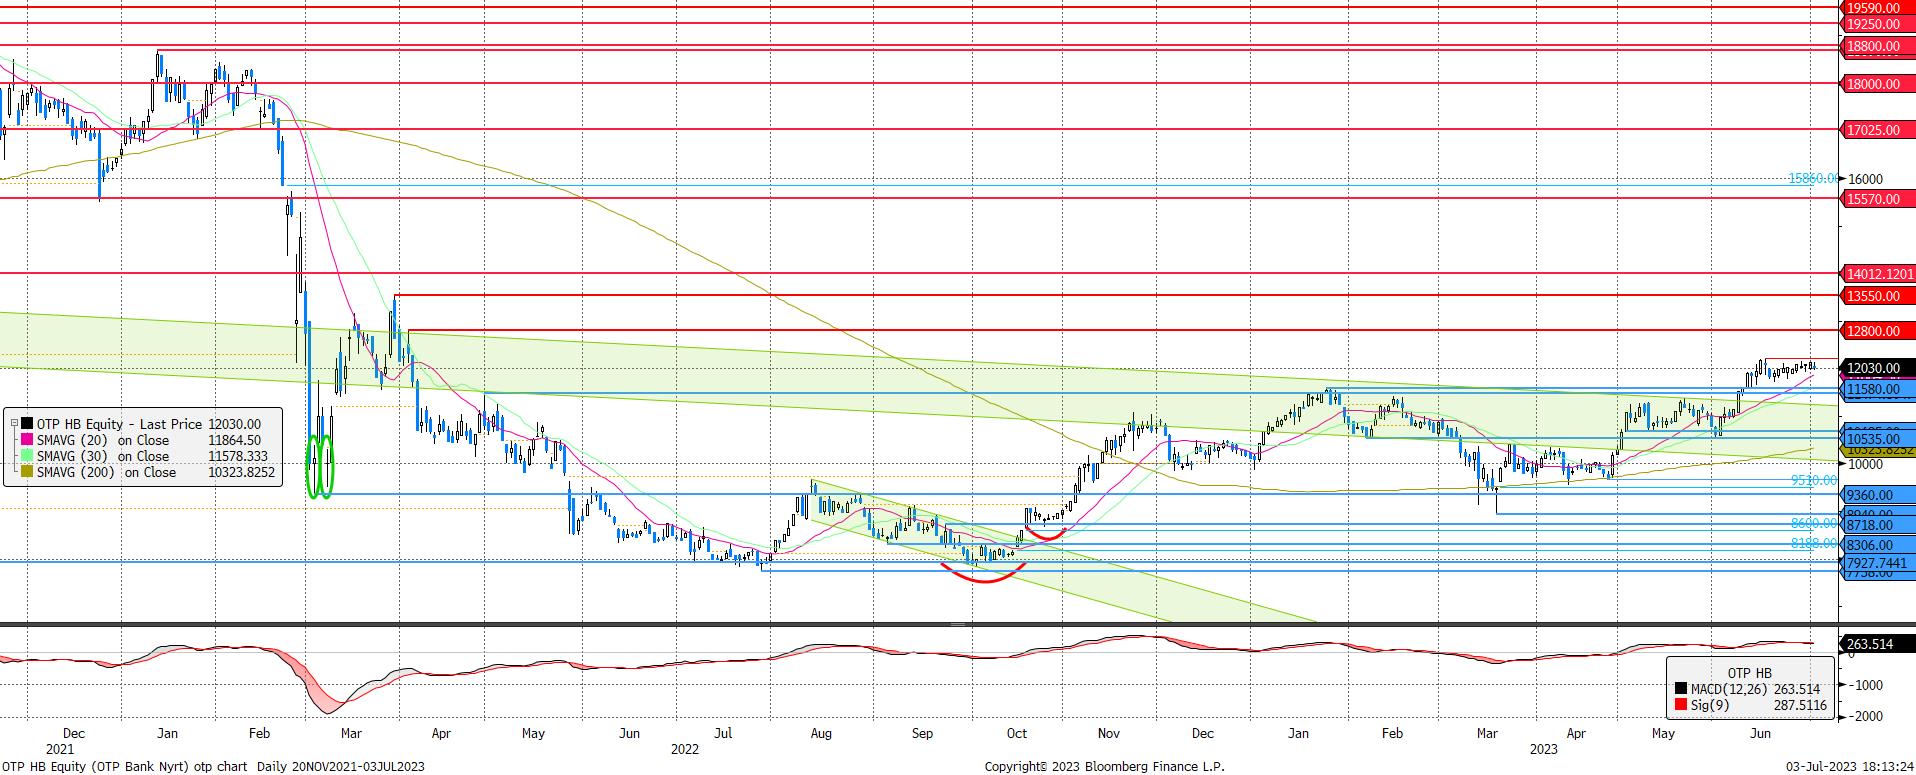
Task: Click the legend value 11578.333
Action: click(238, 456)
